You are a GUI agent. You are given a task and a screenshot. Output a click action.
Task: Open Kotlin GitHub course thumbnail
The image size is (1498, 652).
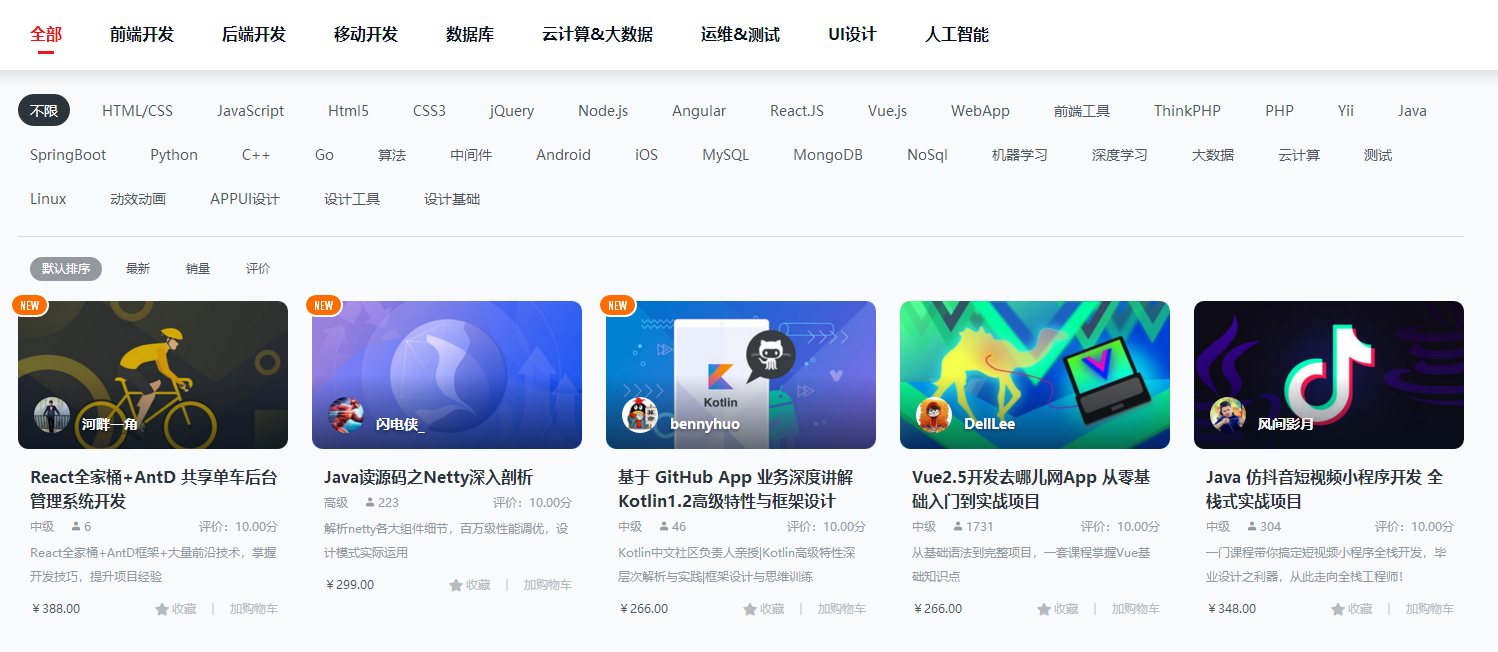coord(741,375)
